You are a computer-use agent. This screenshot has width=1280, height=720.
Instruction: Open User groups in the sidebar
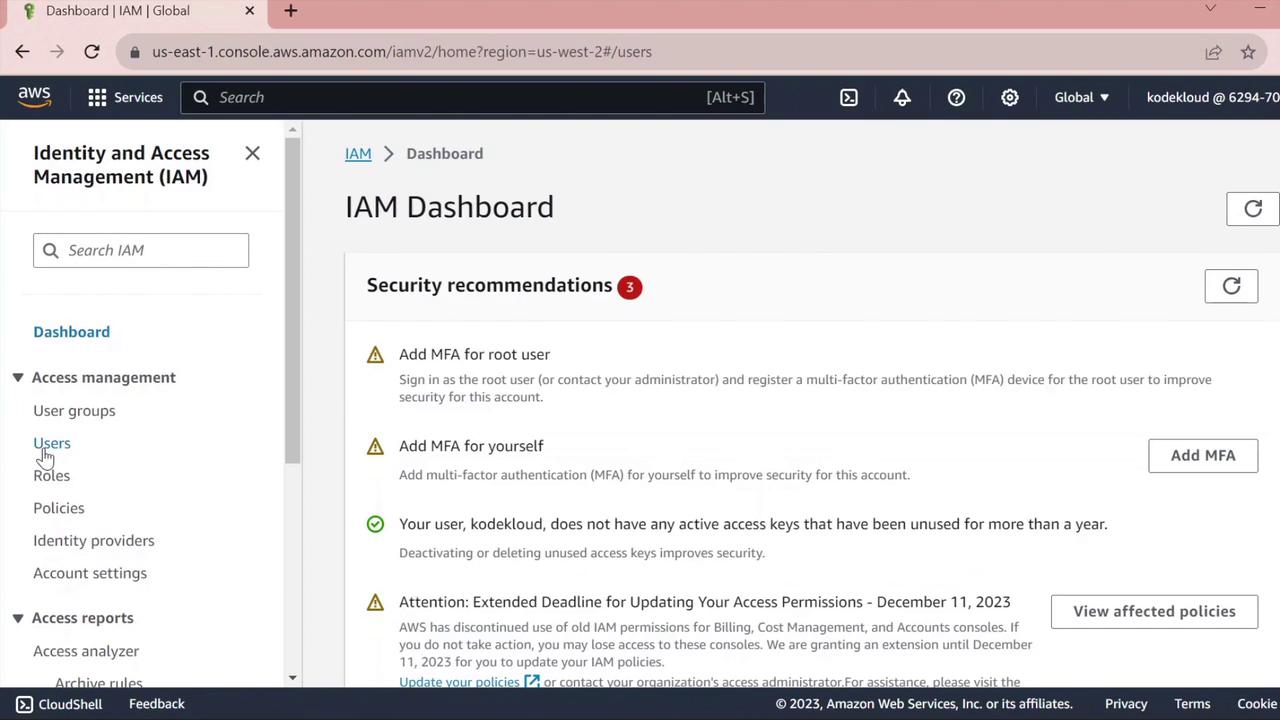[74, 411]
